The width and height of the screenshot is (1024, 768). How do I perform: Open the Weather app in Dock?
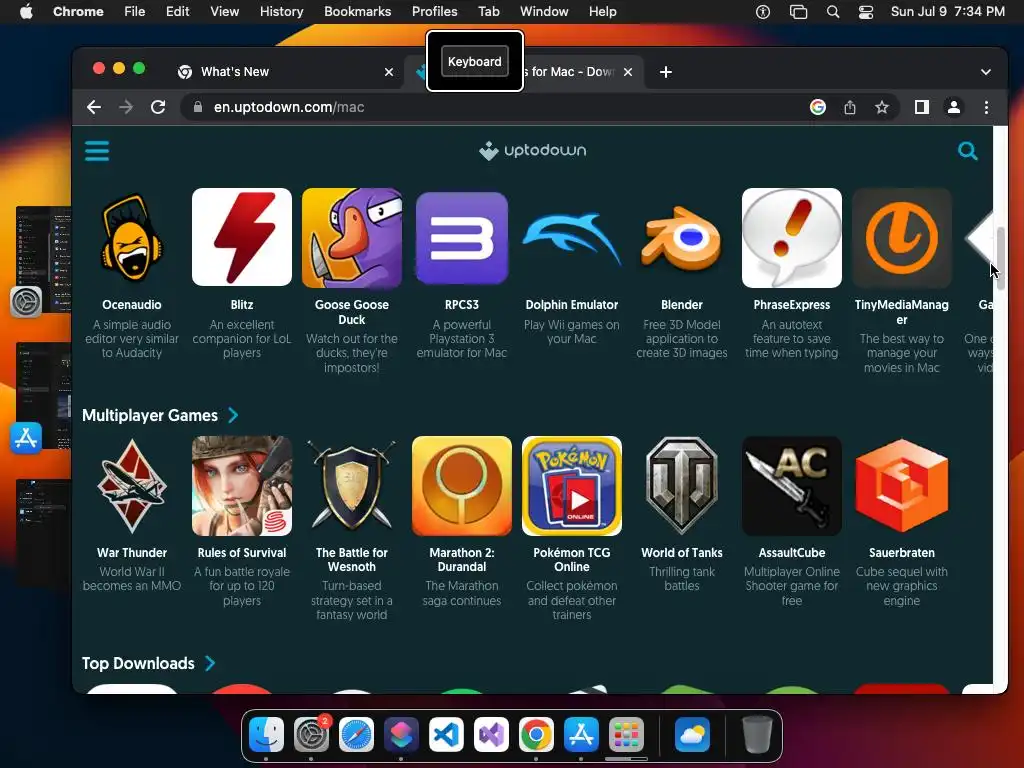[692, 734]
